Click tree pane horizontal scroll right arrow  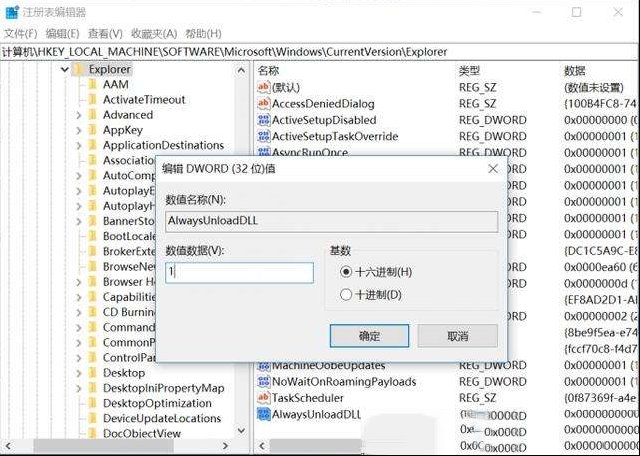(225, 446)
